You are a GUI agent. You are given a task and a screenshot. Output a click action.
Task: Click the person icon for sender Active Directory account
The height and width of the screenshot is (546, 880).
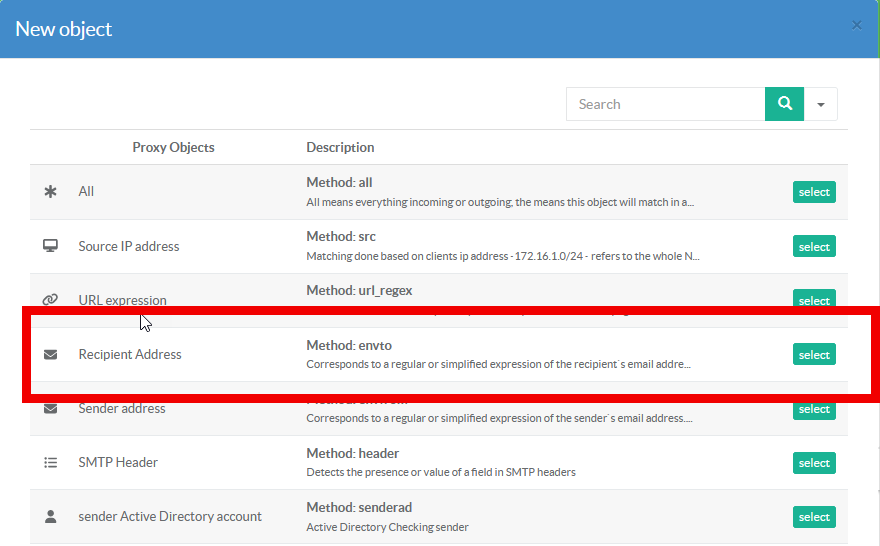pyautogui.click(x=51, y=517)
